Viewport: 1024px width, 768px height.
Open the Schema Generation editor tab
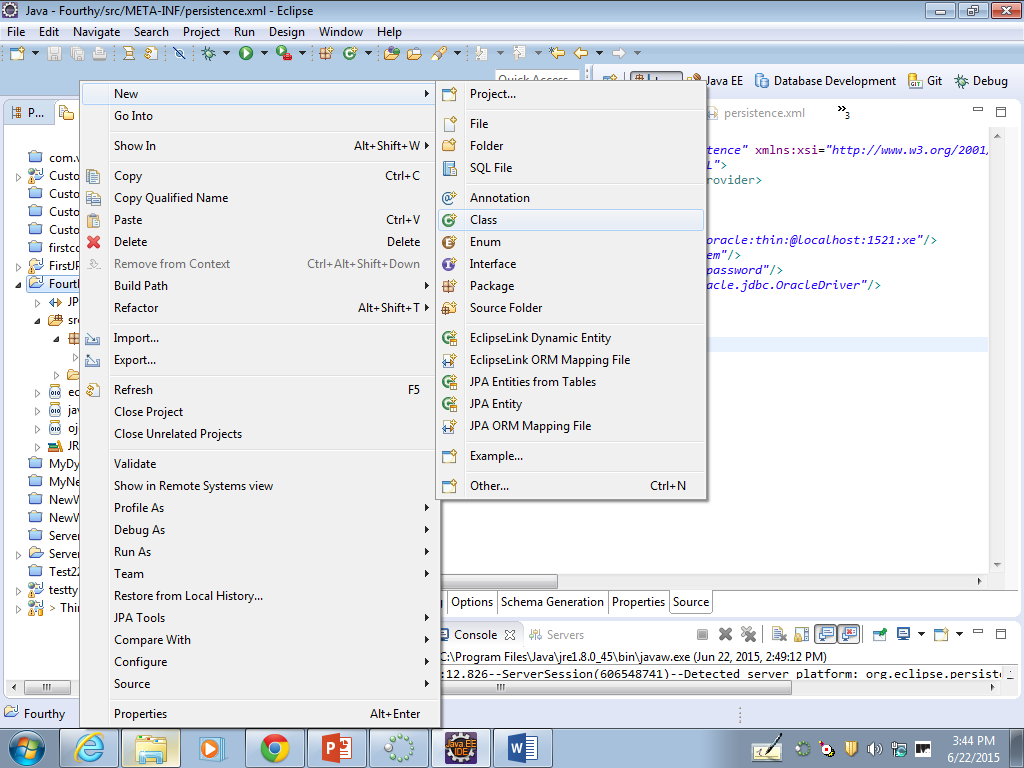pyautogui.click(x=552, y=602)
